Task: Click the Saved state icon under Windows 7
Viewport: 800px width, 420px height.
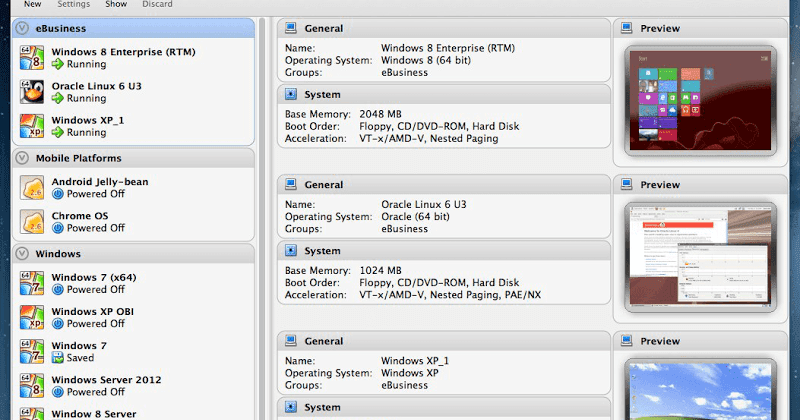Action: point(58,358)
